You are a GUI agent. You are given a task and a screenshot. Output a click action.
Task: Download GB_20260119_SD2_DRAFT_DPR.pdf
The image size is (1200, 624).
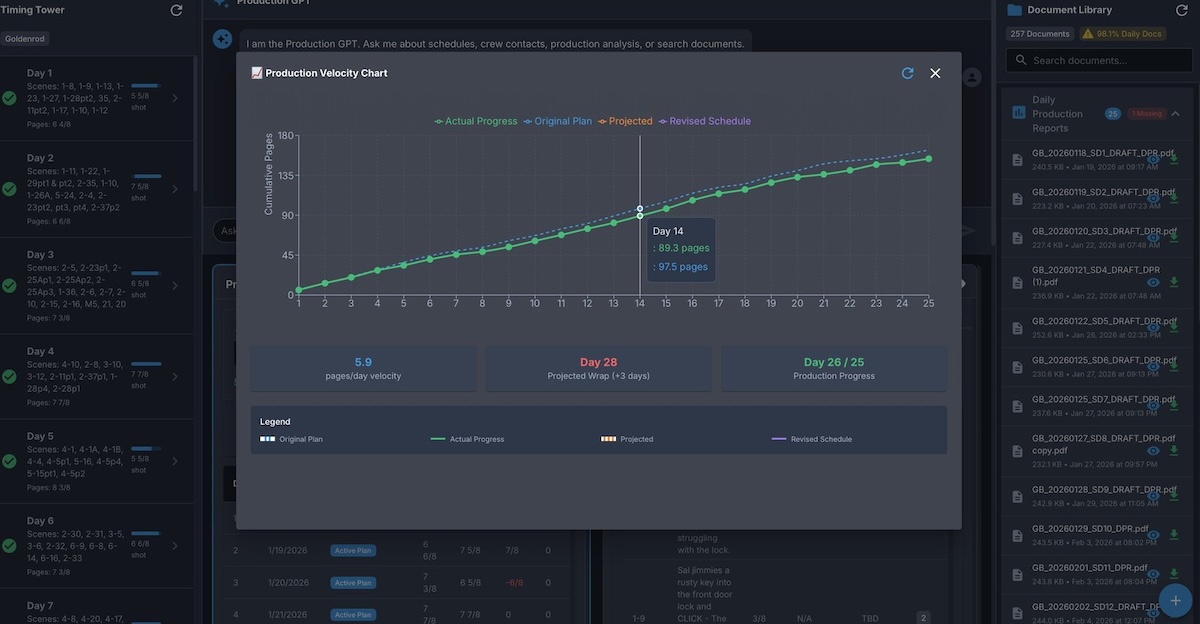(1174, 198)
